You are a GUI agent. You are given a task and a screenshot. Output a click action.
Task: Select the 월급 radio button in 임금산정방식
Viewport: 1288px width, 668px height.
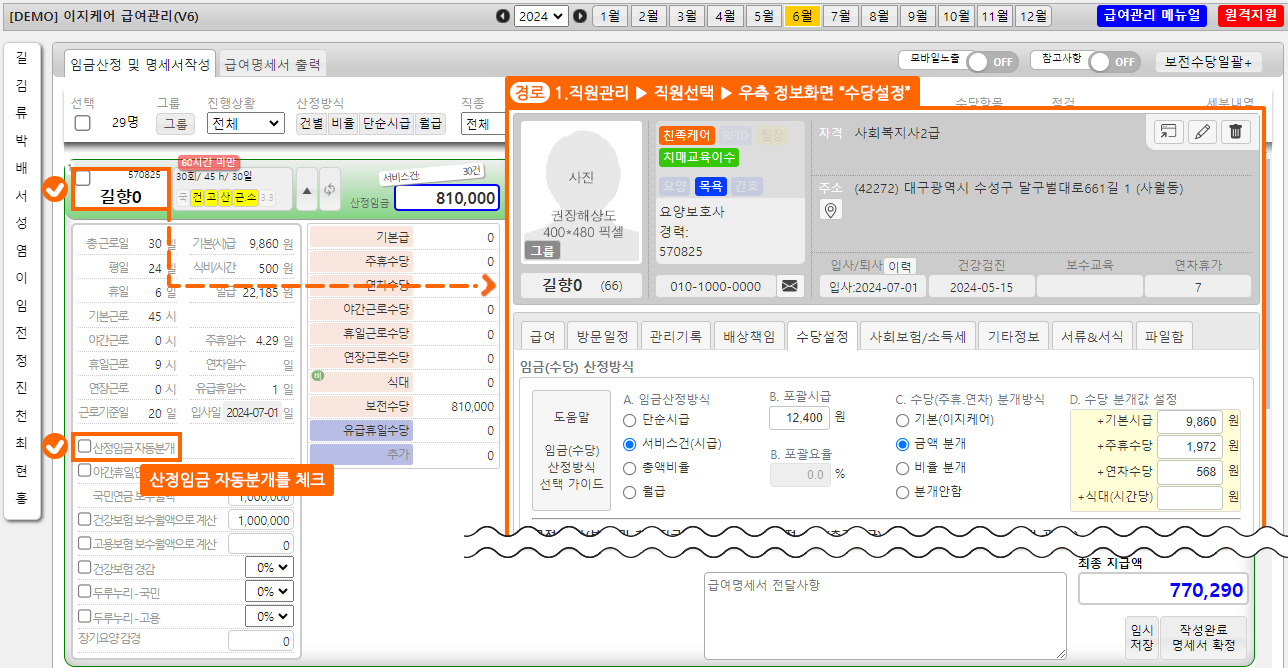click(630, 492)
